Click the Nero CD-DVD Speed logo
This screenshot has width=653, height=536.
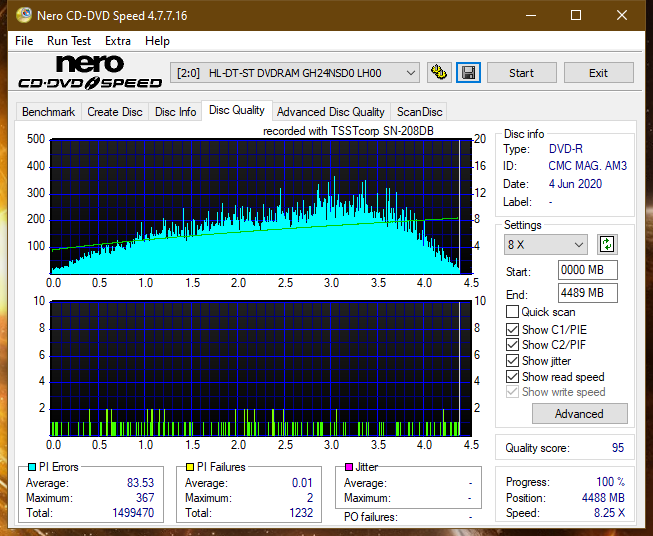90,72
